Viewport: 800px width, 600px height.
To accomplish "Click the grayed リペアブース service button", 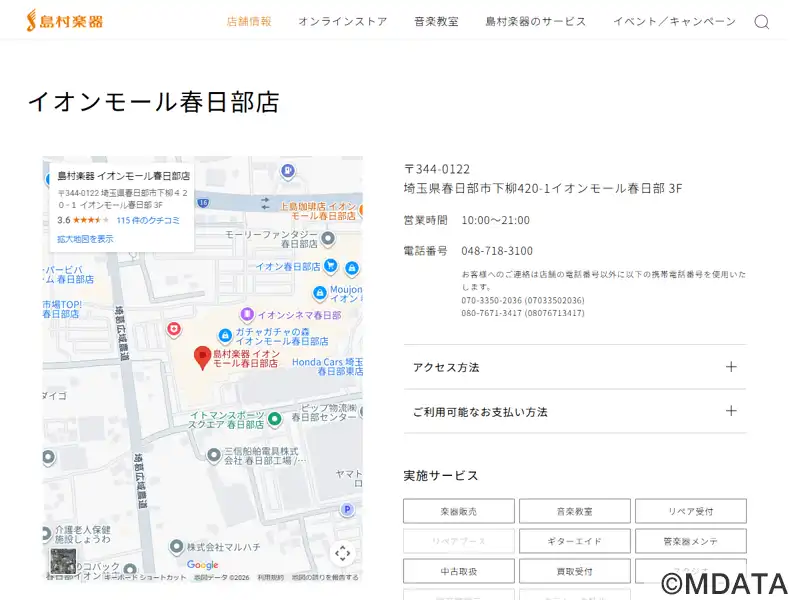I will [x=459, y=541].
